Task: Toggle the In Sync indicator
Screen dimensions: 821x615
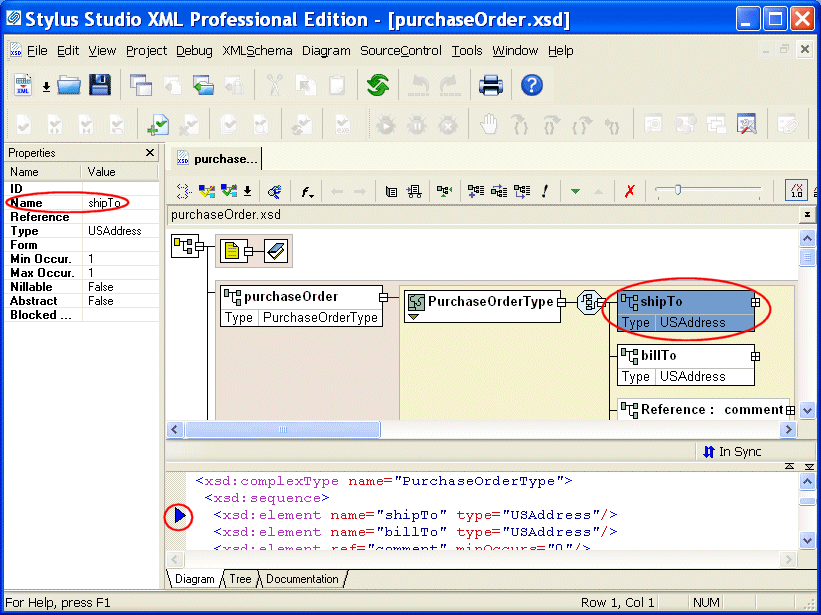Action: [732, 452]
